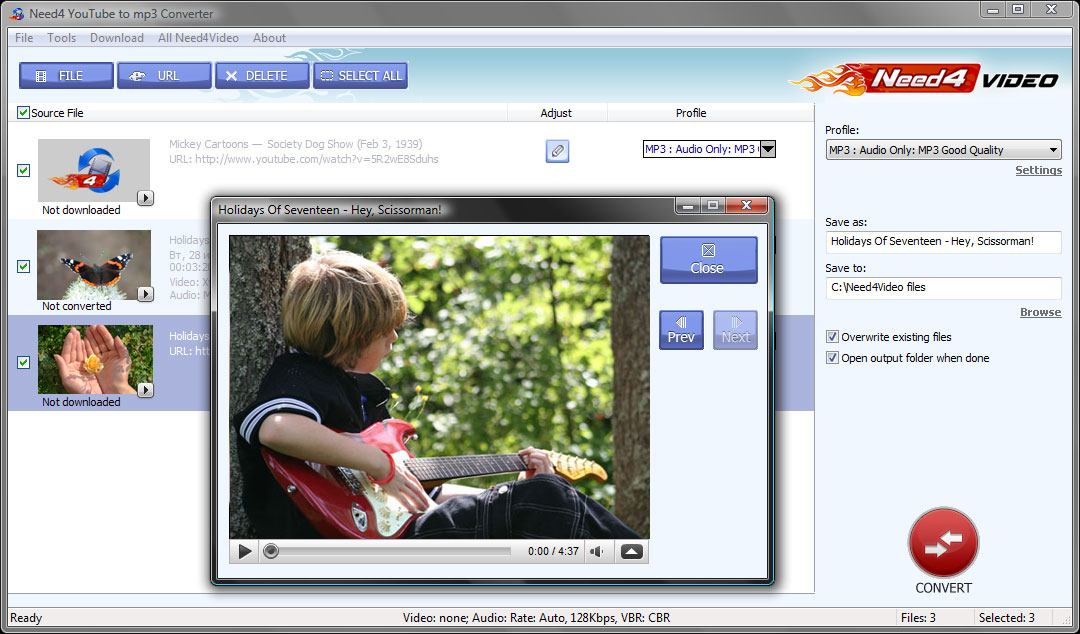Open the Profile dropdown in right panel
The image size is (1080, 634).
coord(944,150)
